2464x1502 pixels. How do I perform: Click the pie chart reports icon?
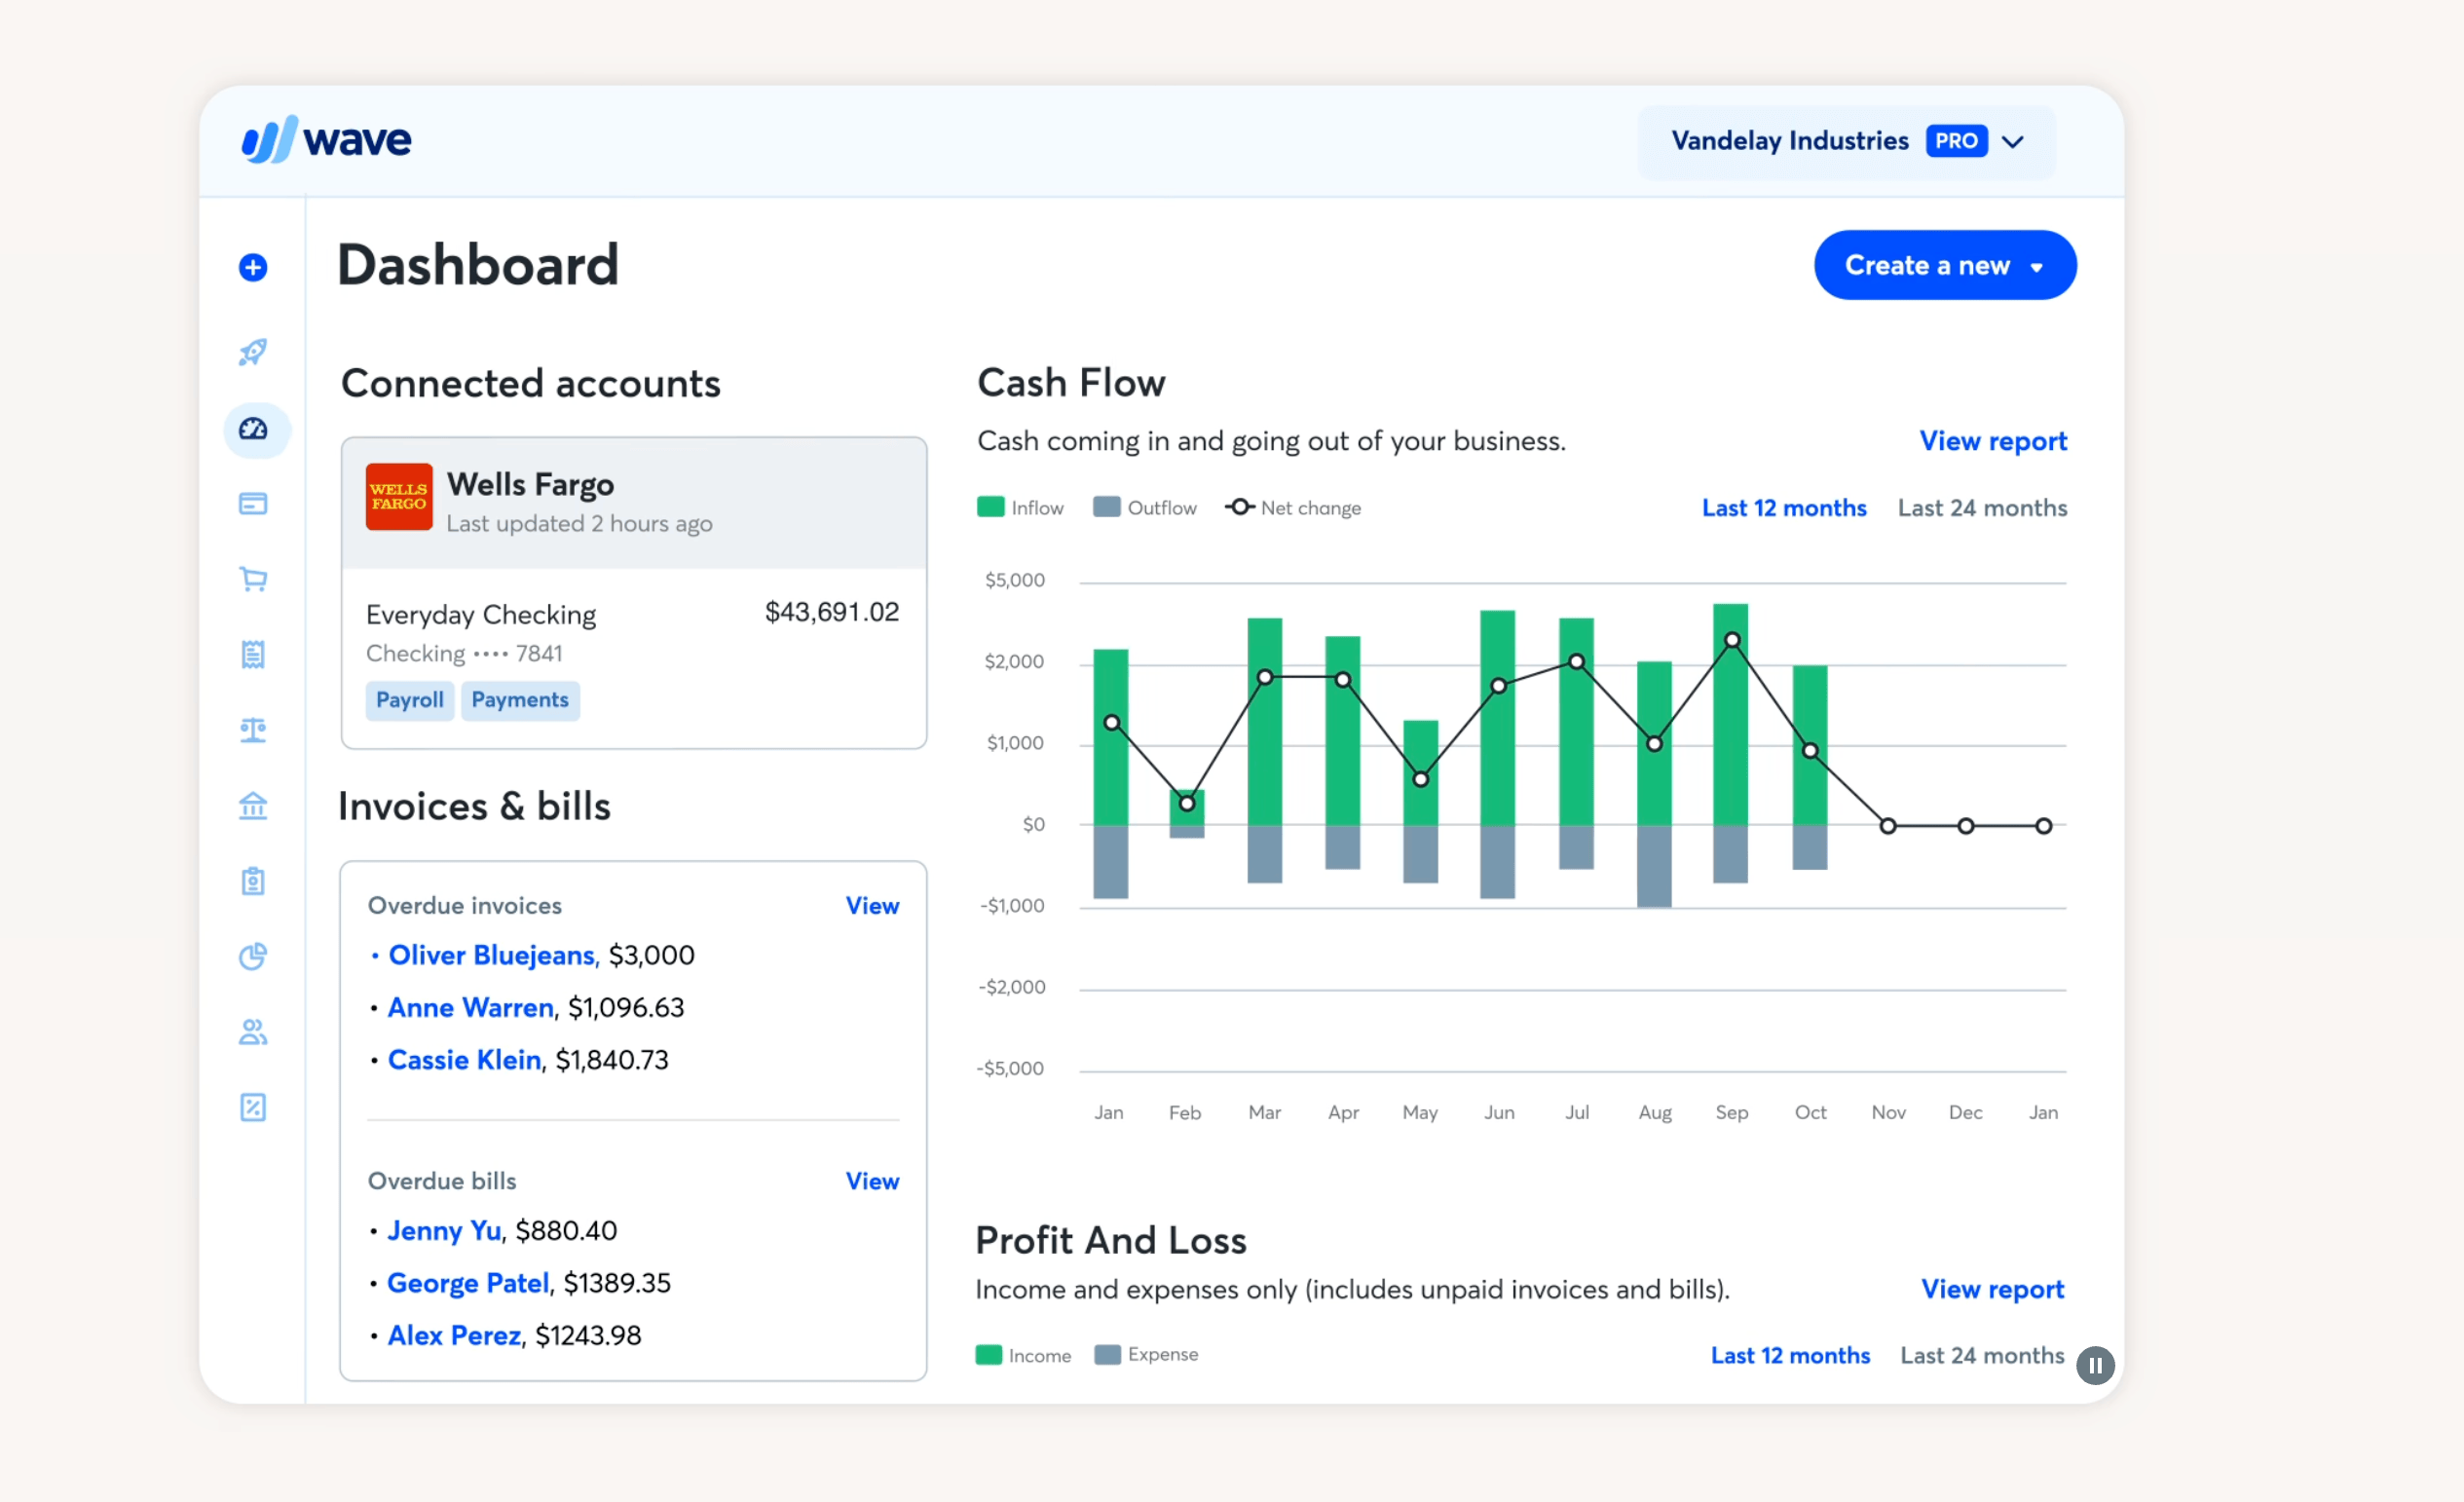coord(253,956)
